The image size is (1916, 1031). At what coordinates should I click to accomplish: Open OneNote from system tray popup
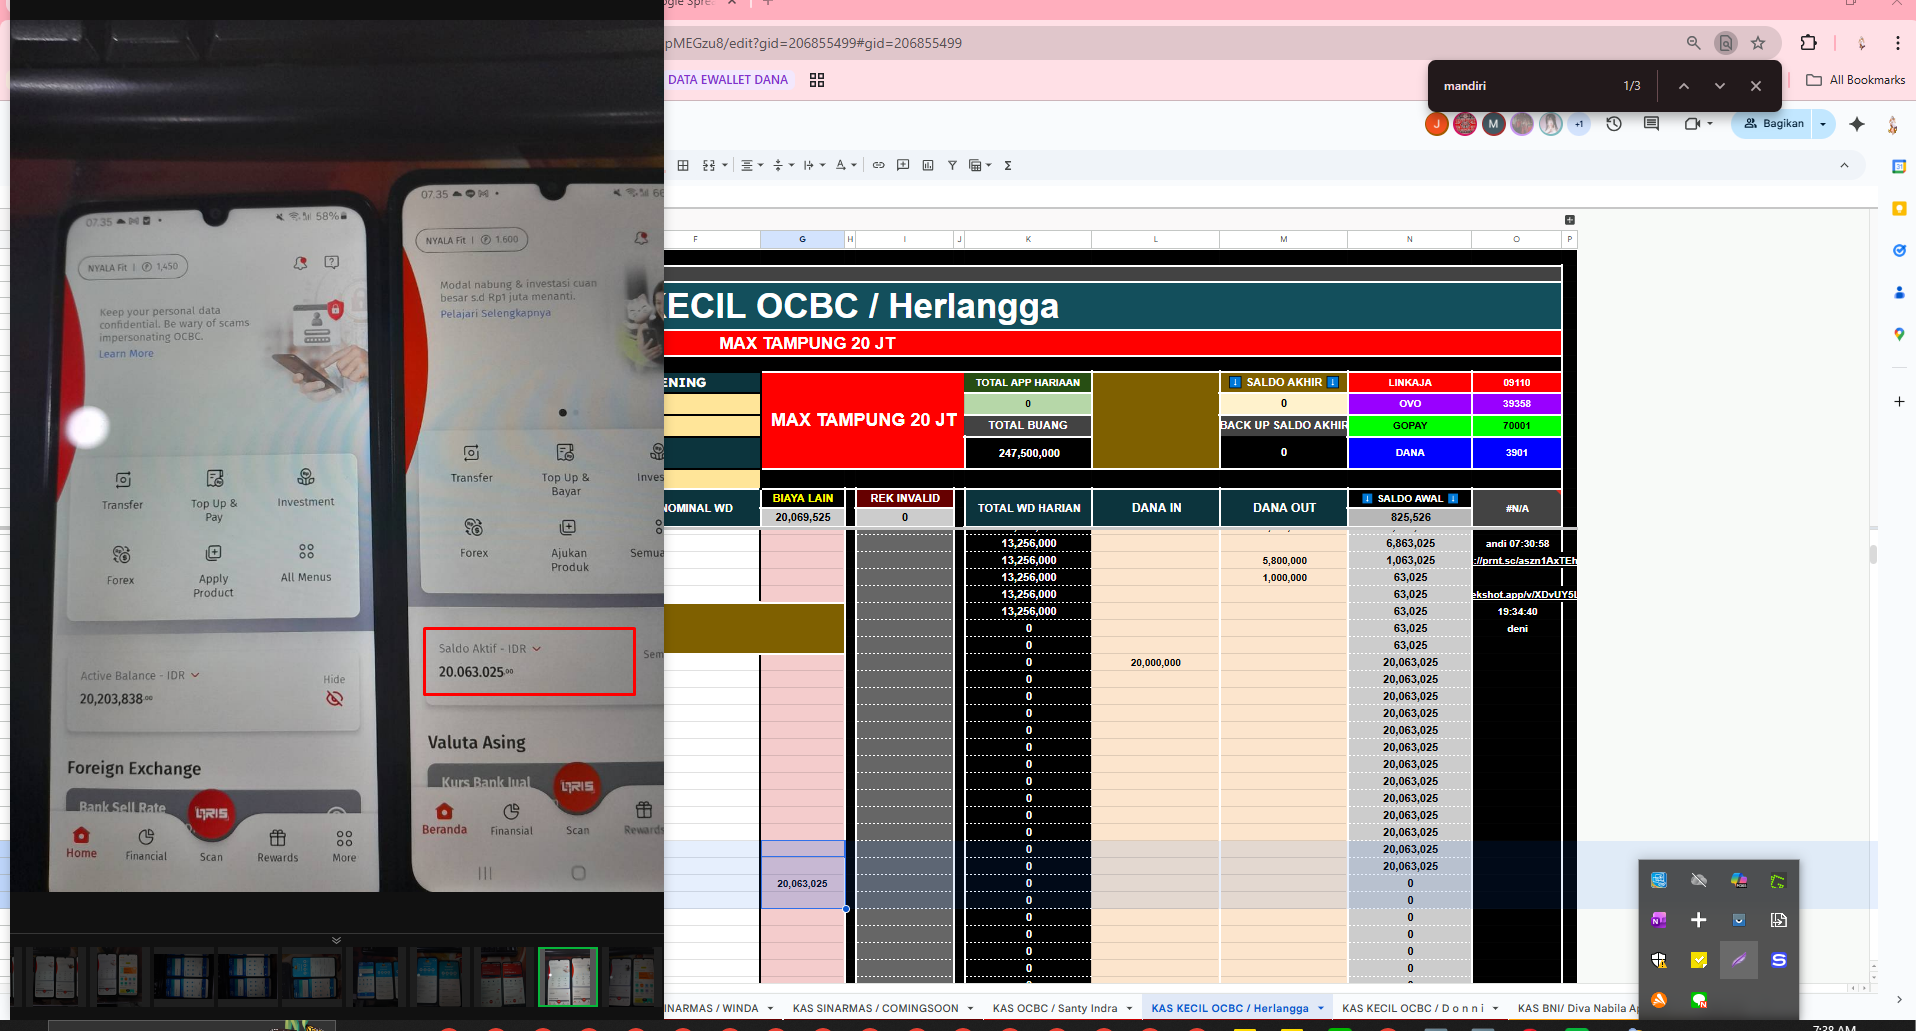coord(1659,920)
